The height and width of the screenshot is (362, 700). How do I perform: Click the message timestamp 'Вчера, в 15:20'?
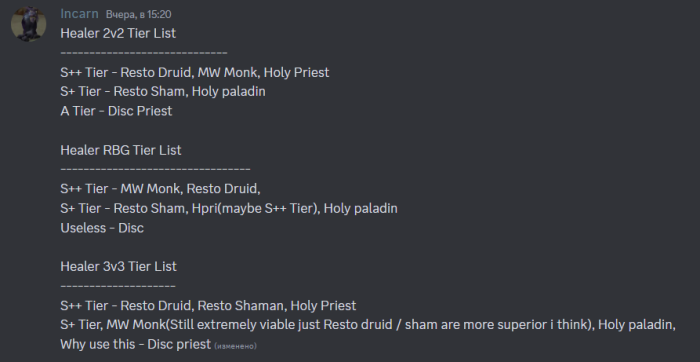(x=138, y=15)
